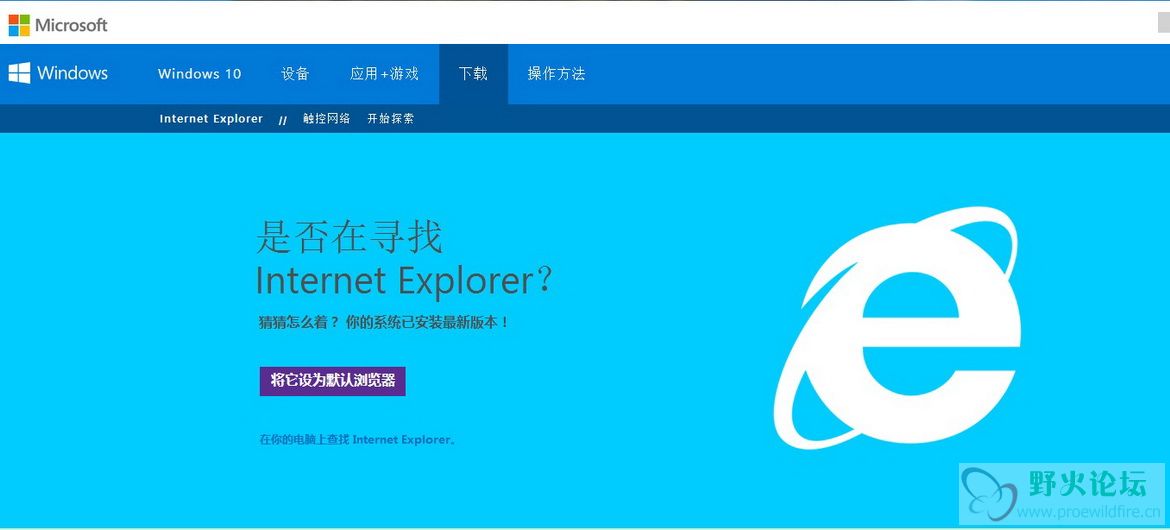
Task: Click the heading text 是否在寻找
Action: (x=349, y=236)
